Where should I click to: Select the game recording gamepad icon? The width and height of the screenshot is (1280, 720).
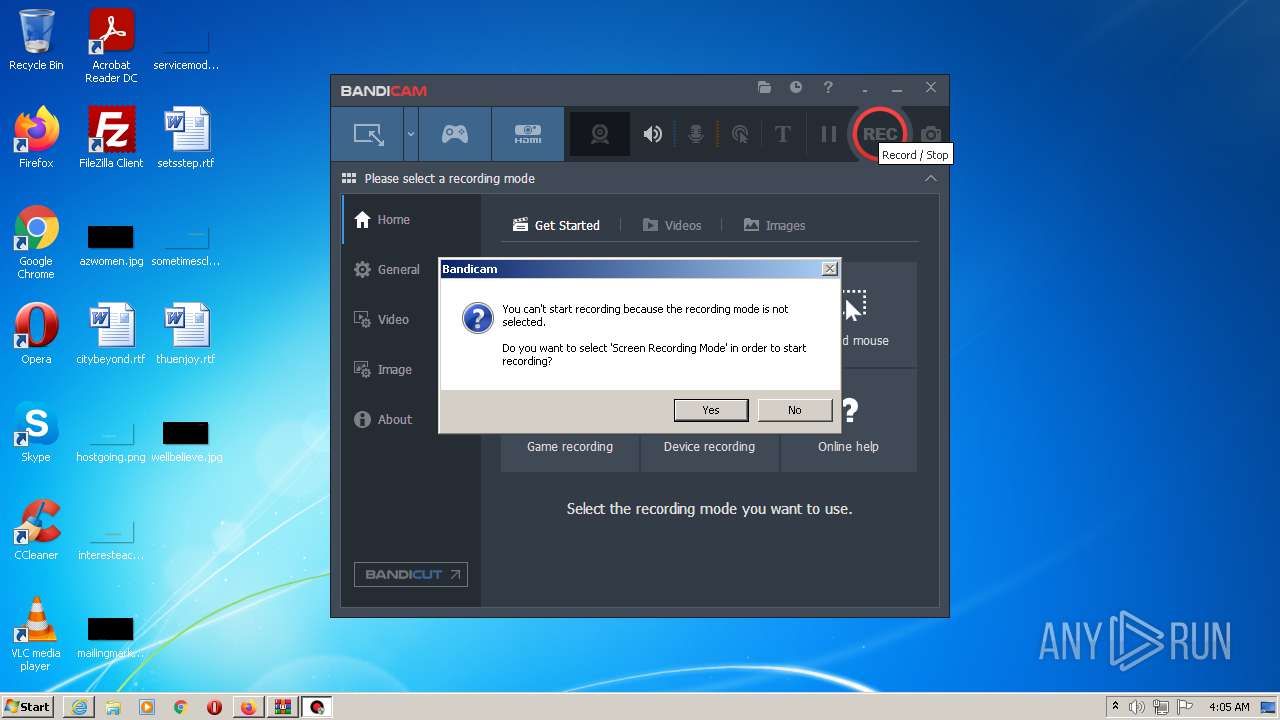click(455, 134)
